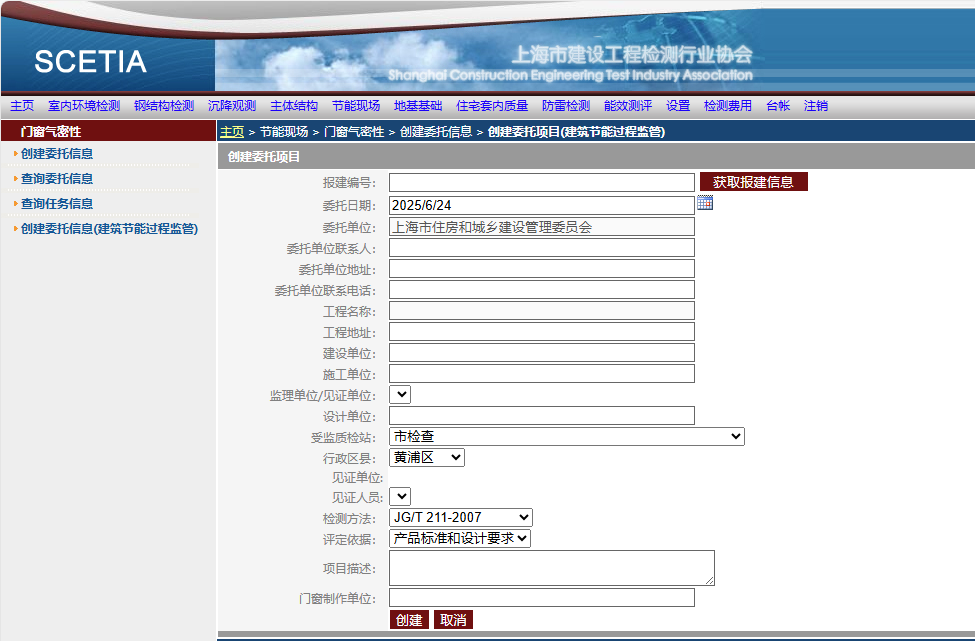This screenshot has height=641, width=975.
Task: Click the 工程名称 input field
Action: pos(541,311)
